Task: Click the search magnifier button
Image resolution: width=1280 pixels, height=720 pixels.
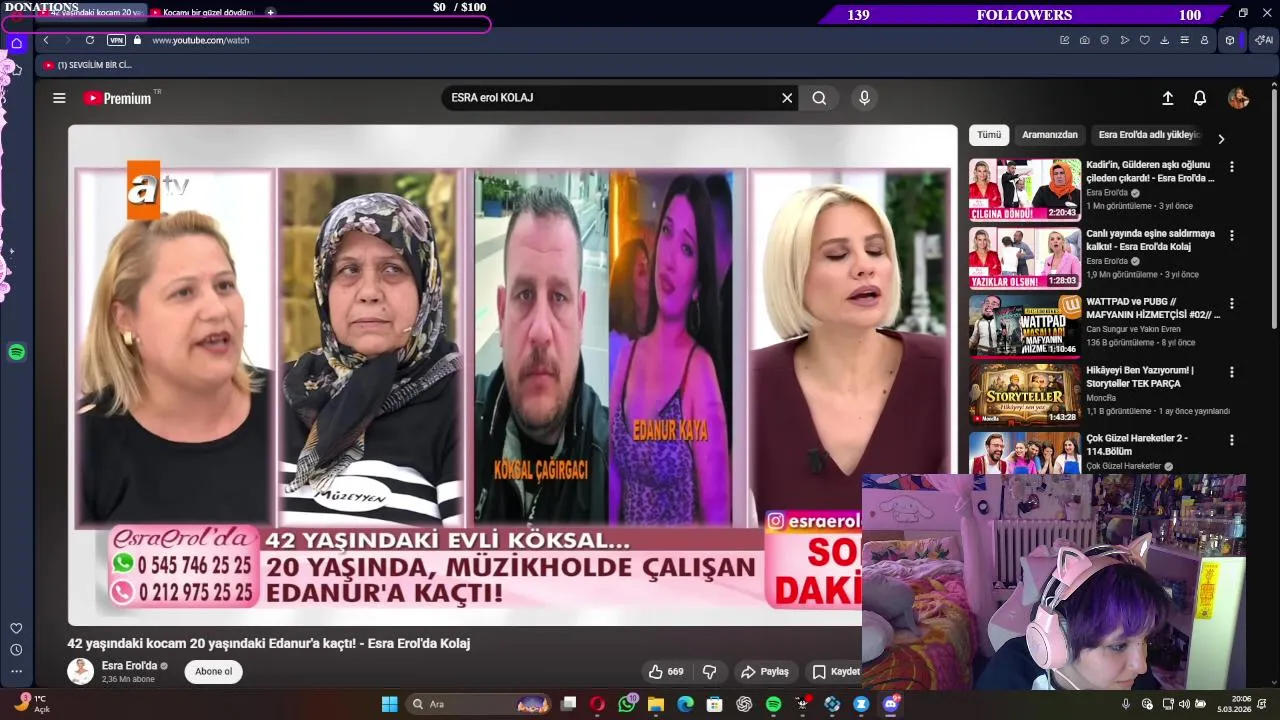Action: 819,98
